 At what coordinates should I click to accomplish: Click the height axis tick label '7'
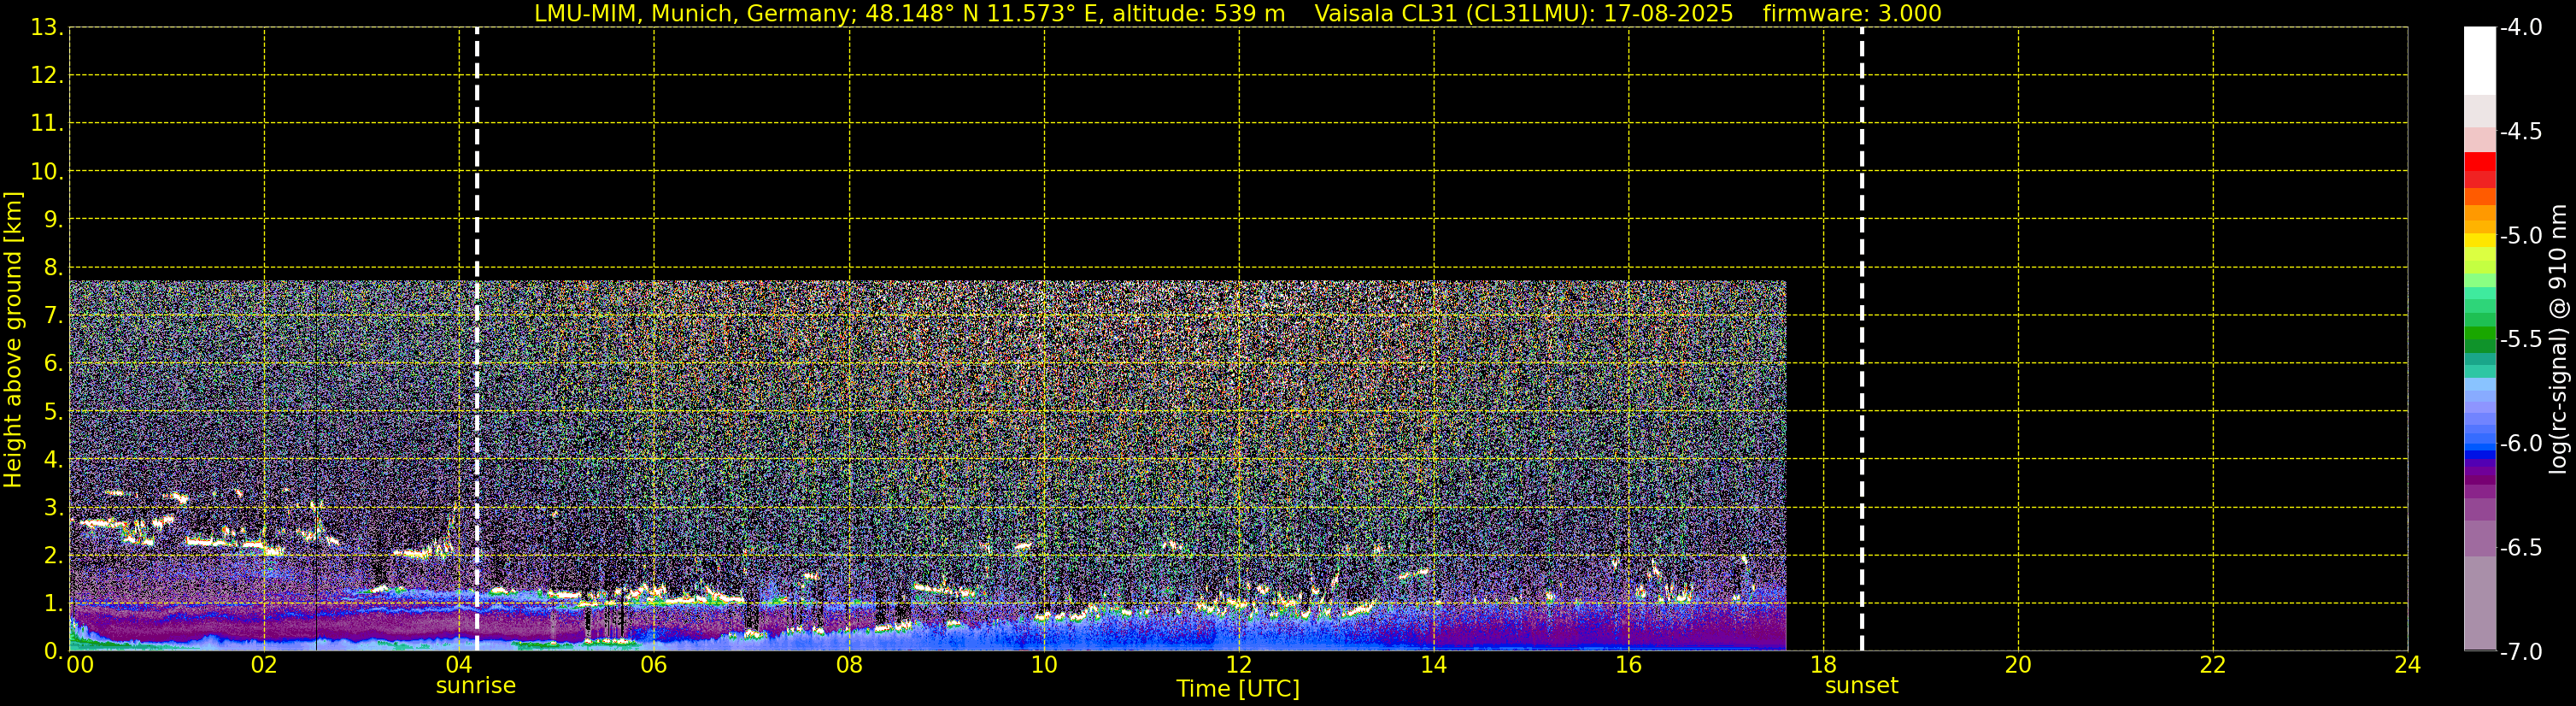coord(53,315)
